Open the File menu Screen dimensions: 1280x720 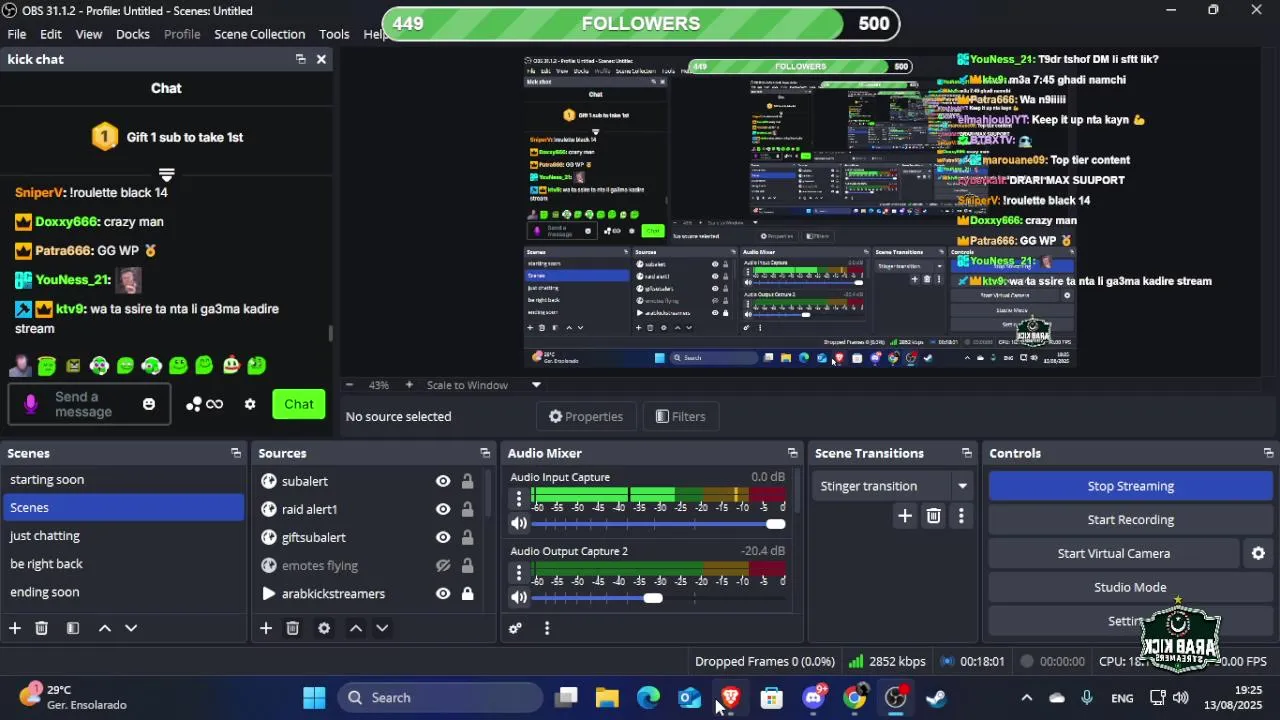[17, 34]
